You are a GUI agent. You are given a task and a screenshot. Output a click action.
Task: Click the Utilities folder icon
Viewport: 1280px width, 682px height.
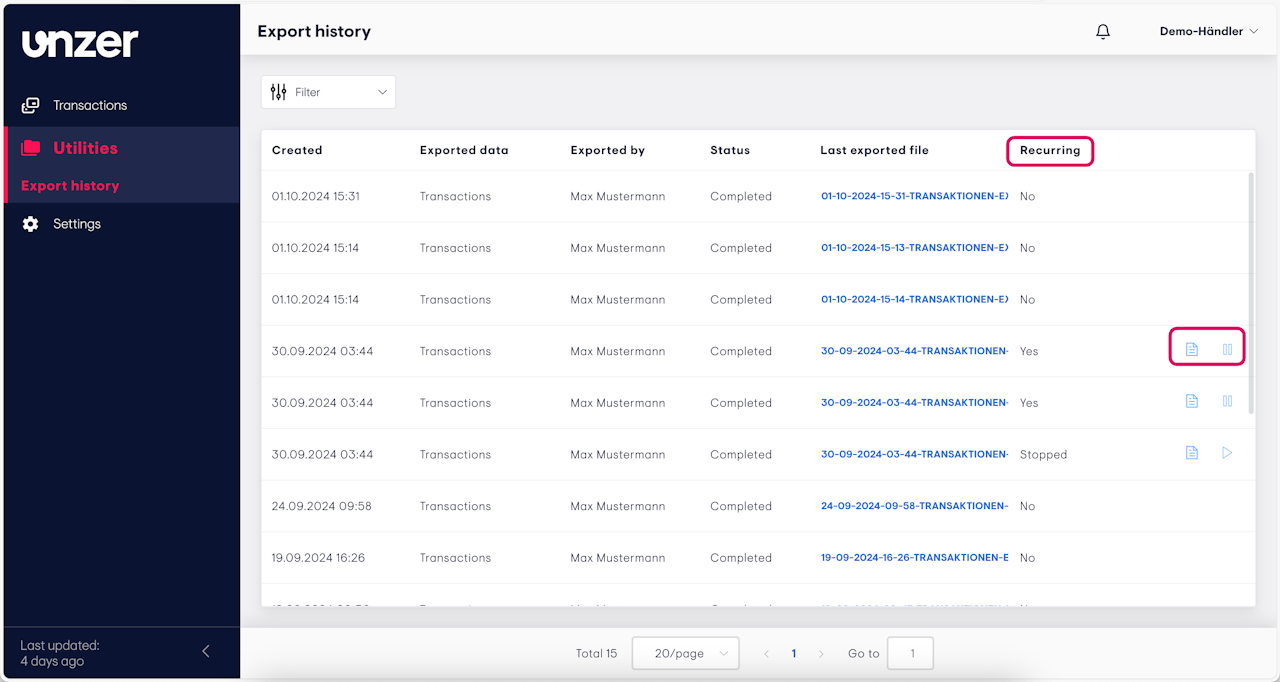click(x=31, y=148)
